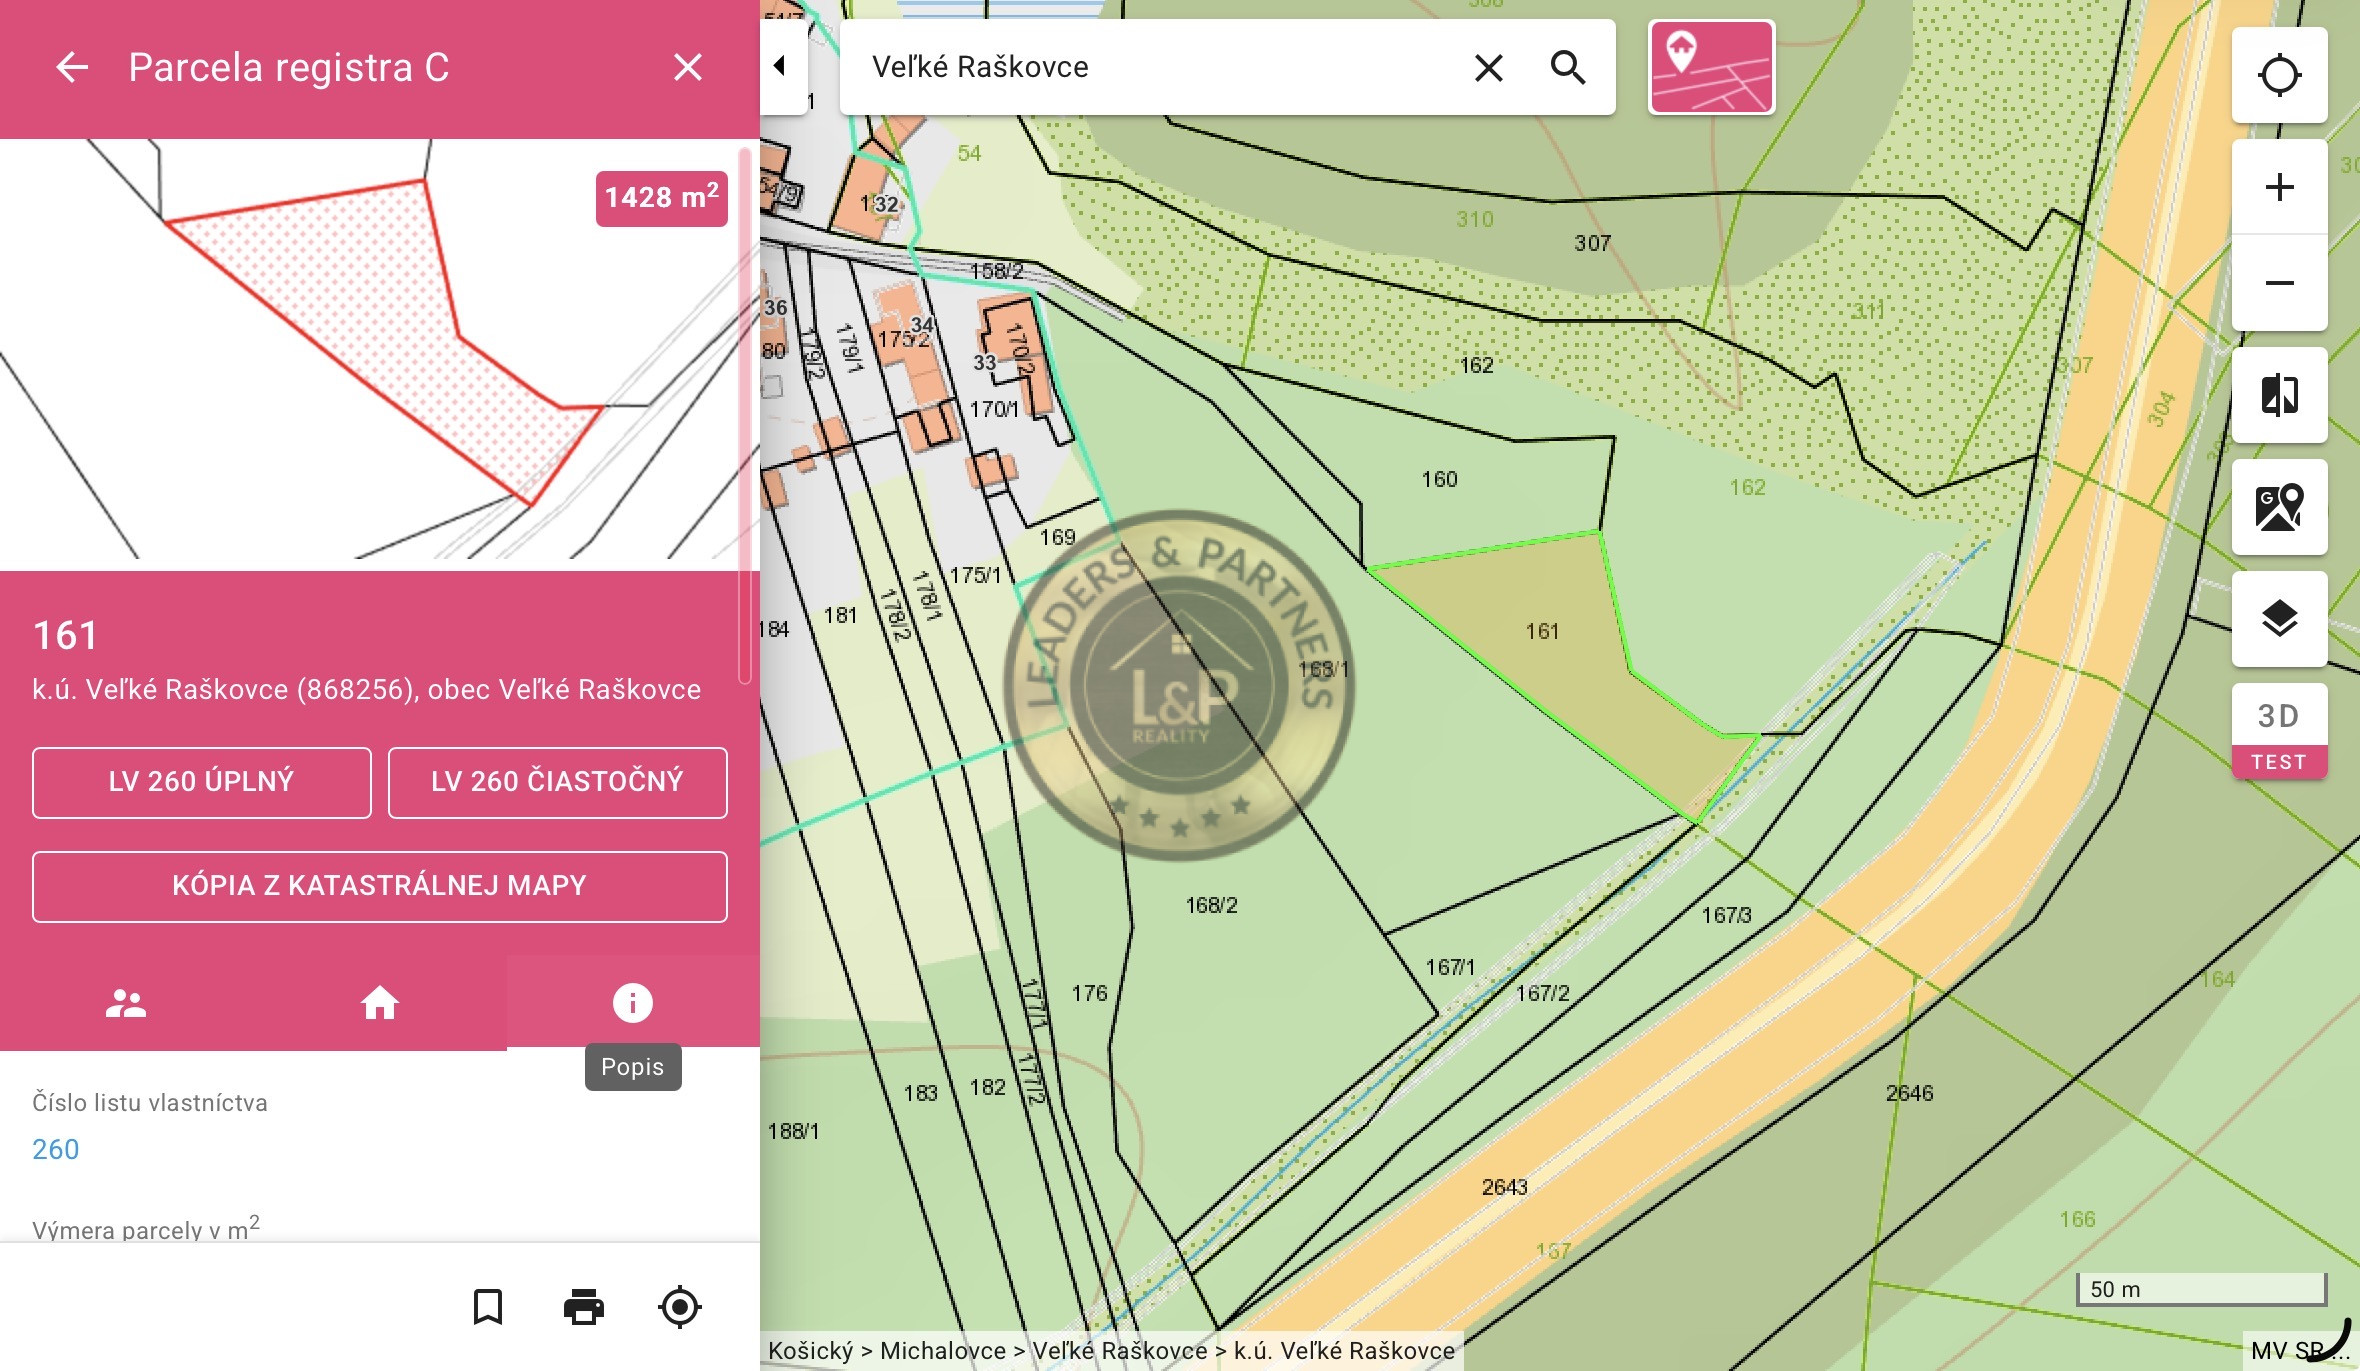Viewport: 2360px width, 1371px height.
Task: Select parcel 2643 on the map
Action: (x=1505, y=1188)
